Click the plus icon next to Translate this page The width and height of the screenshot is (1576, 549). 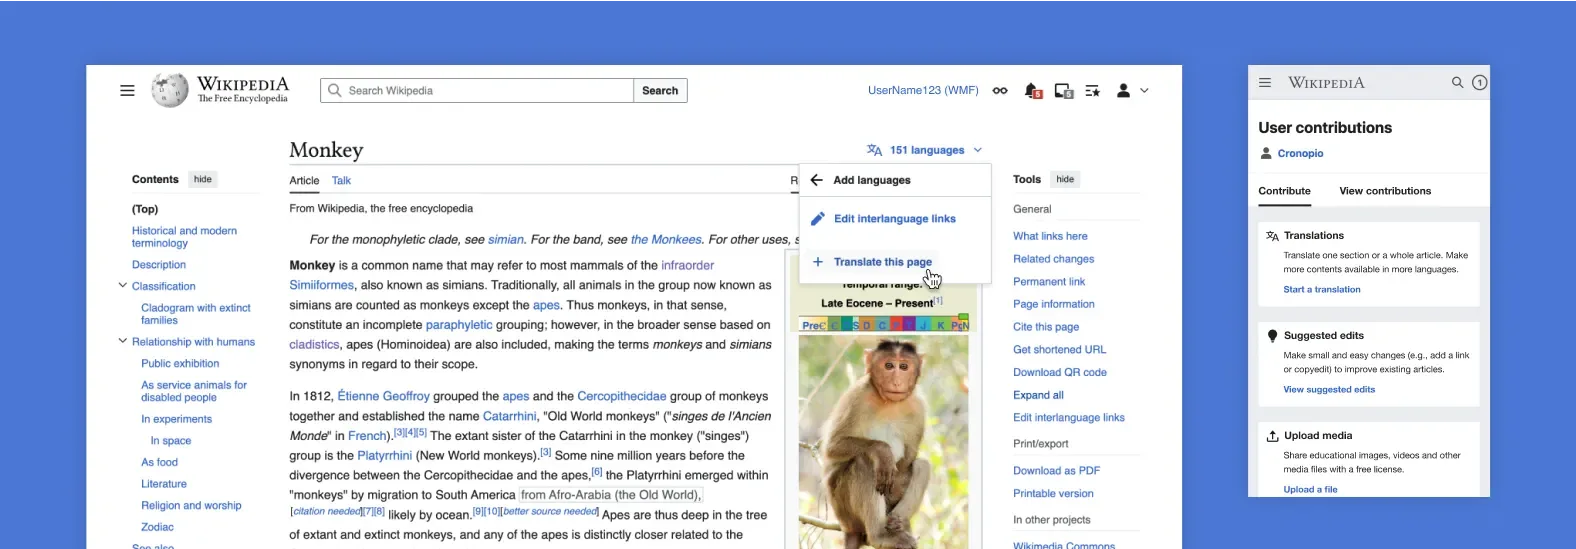[x=817, y=262]
